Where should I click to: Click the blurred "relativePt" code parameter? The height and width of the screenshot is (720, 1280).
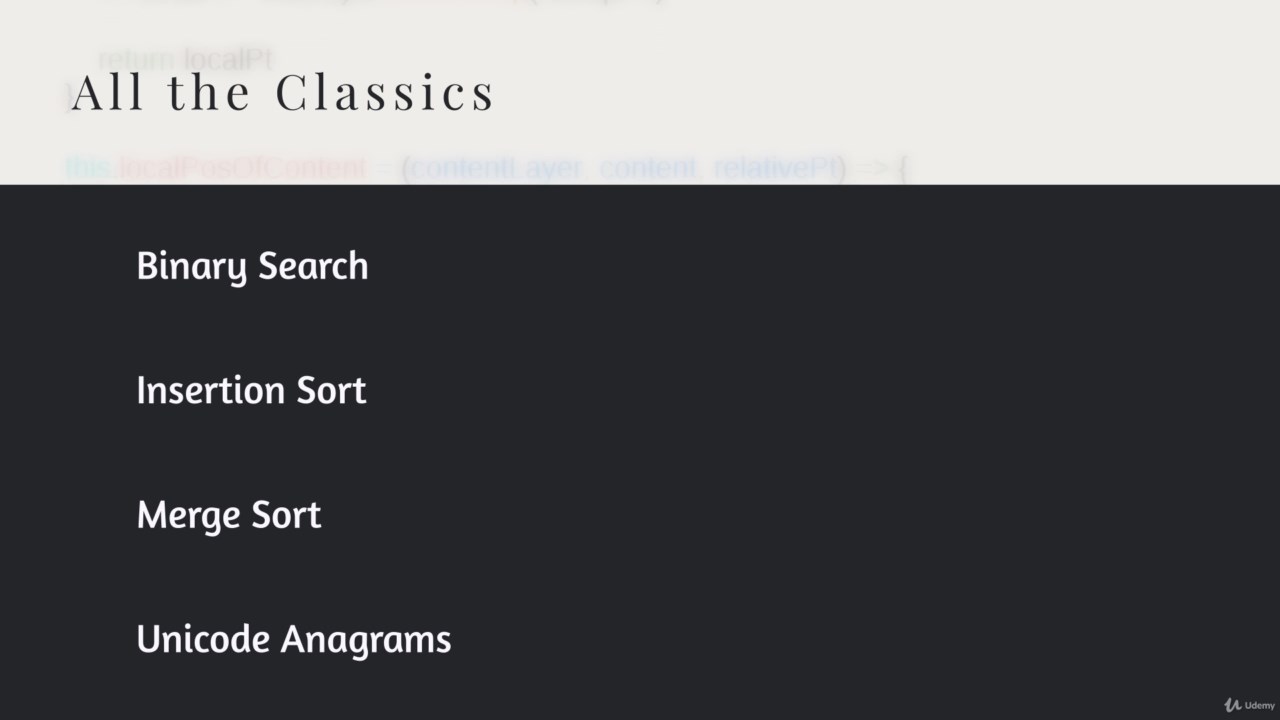pos(778,169)
